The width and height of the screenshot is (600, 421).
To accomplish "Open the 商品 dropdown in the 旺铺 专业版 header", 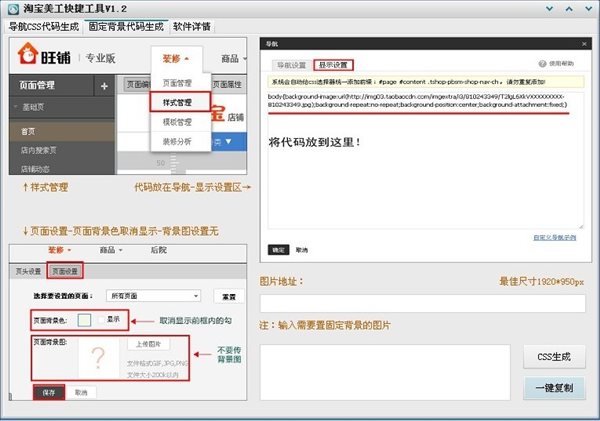I will [234, 59].
